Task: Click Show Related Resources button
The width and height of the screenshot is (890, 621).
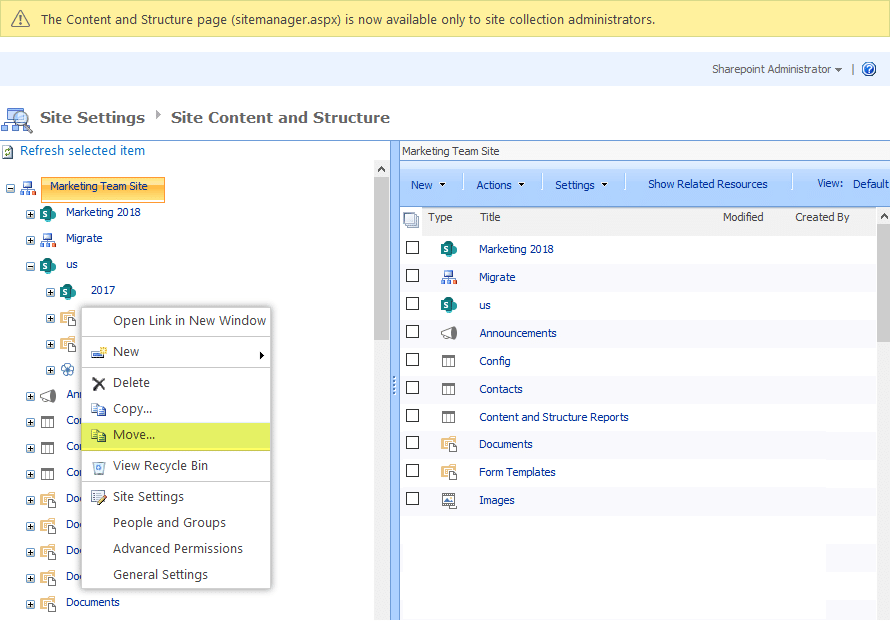Action: [x=707, y=184]
